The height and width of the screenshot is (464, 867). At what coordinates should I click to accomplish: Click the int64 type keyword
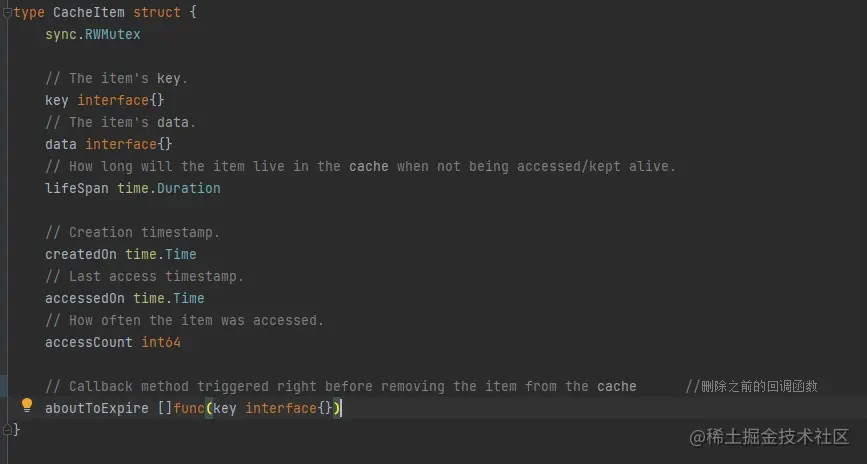point(161,342)
